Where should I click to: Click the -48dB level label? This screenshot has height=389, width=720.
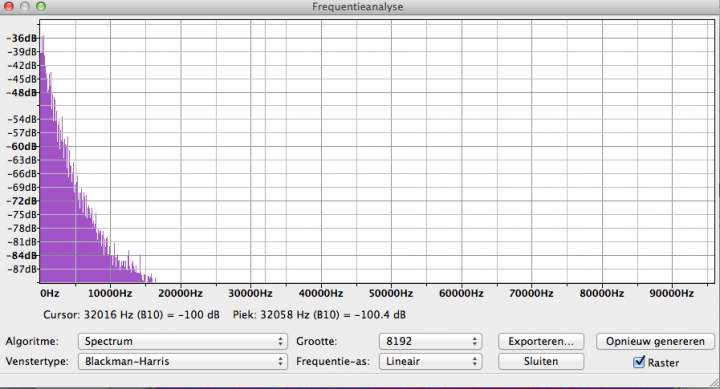point(22,92)
